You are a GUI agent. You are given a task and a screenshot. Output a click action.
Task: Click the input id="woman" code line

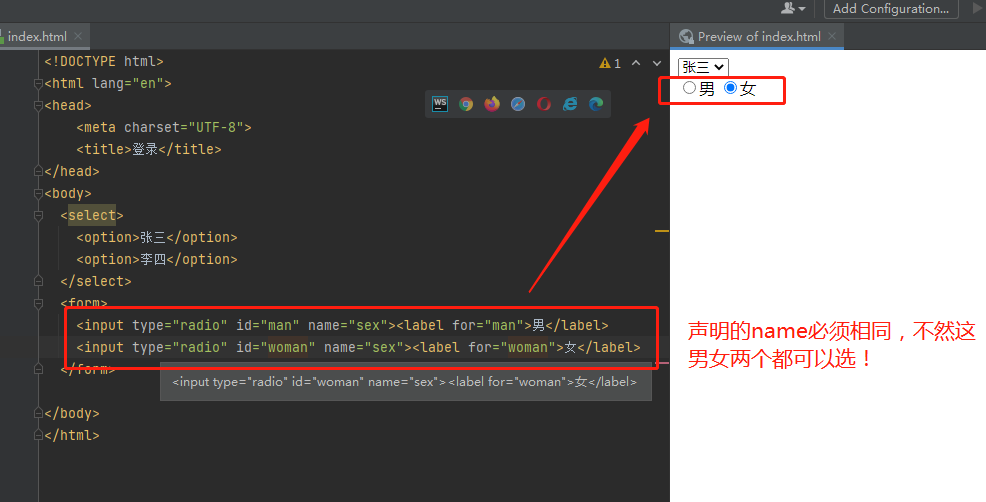click(x=358, y=347)
